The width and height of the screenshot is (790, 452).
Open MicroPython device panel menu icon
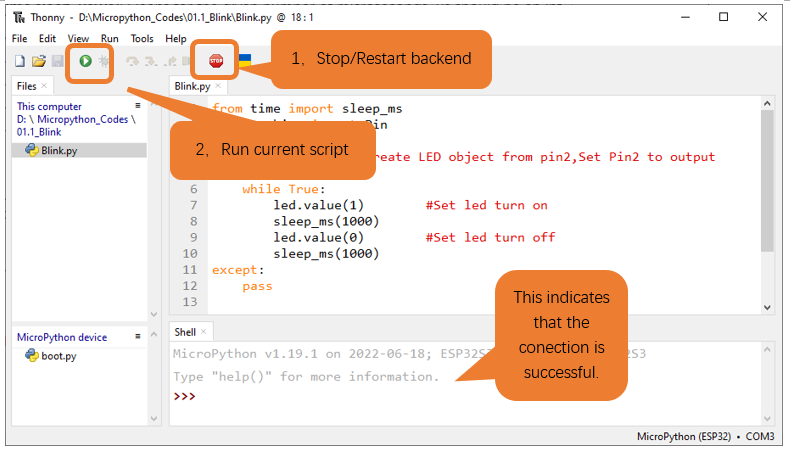138,336
